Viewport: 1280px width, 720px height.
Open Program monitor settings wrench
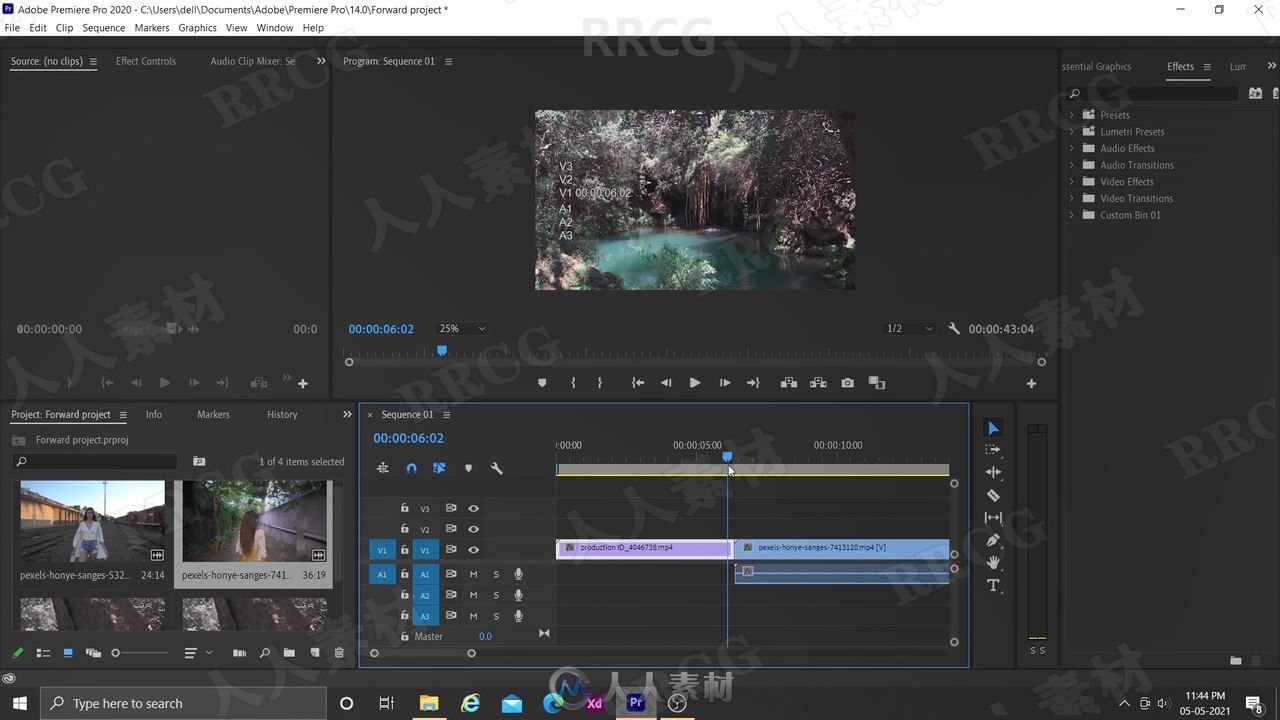coord(954,328)
